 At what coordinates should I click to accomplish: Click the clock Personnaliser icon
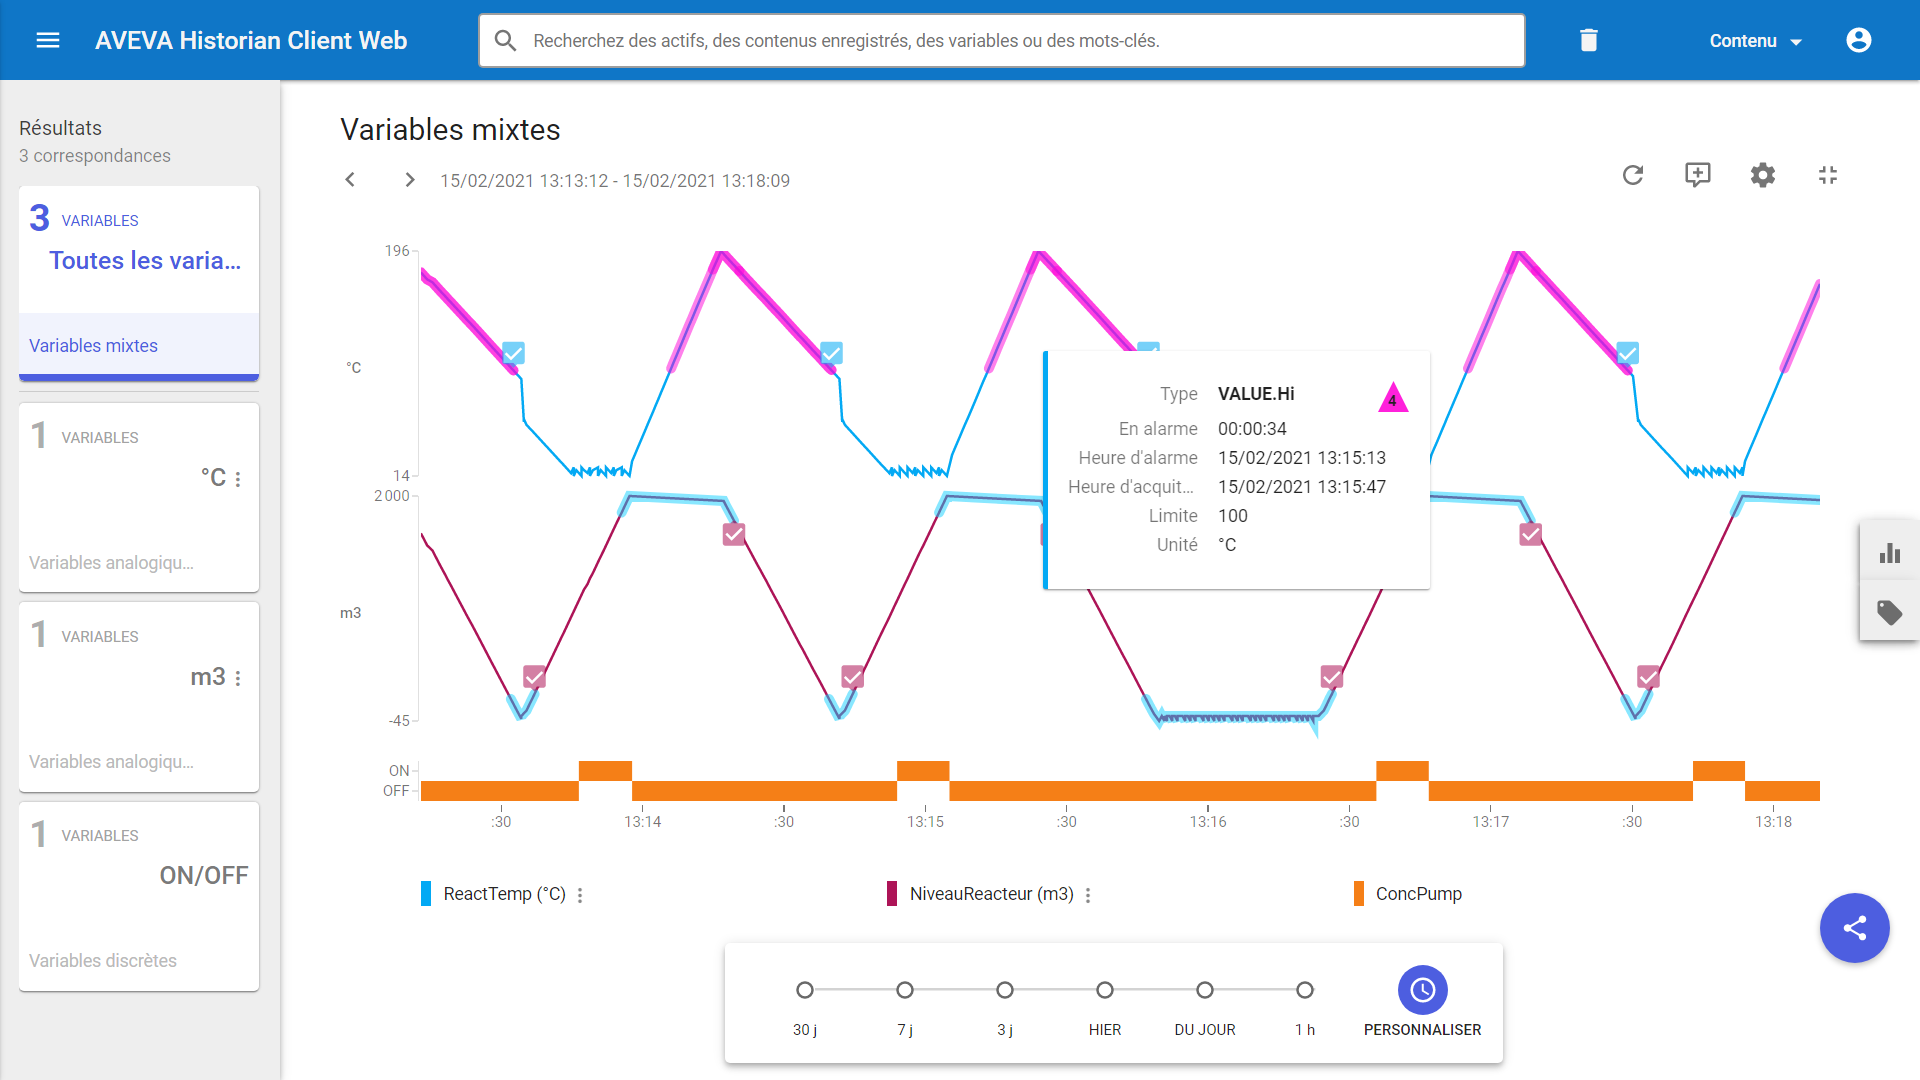point(1422,990)
